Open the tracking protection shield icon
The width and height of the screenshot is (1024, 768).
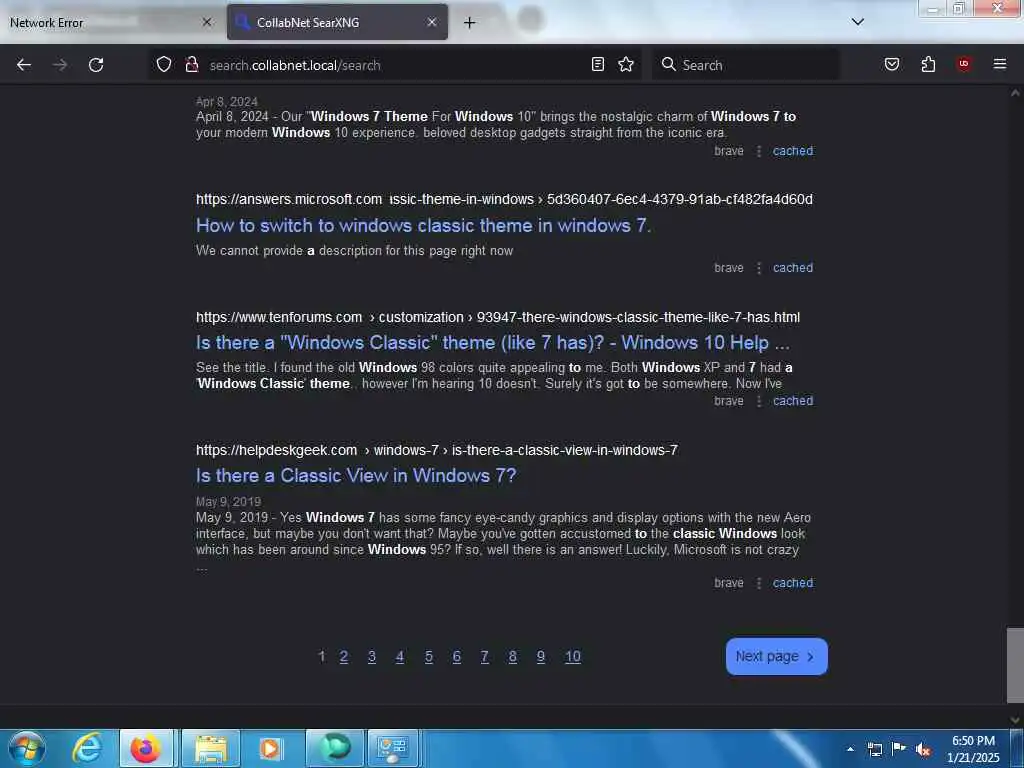pyautogui.click(x=164, y=64)
